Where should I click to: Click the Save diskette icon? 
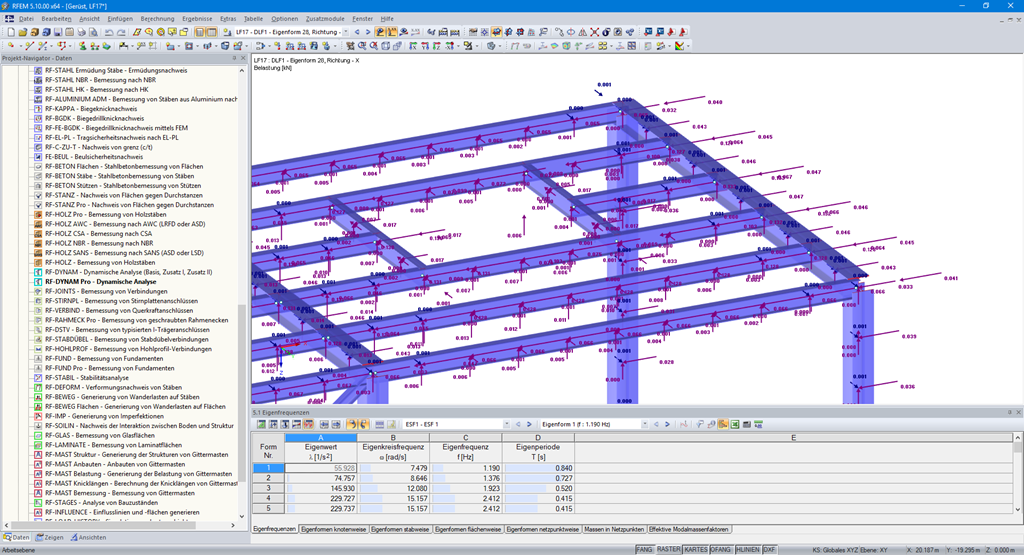(58, 31)
